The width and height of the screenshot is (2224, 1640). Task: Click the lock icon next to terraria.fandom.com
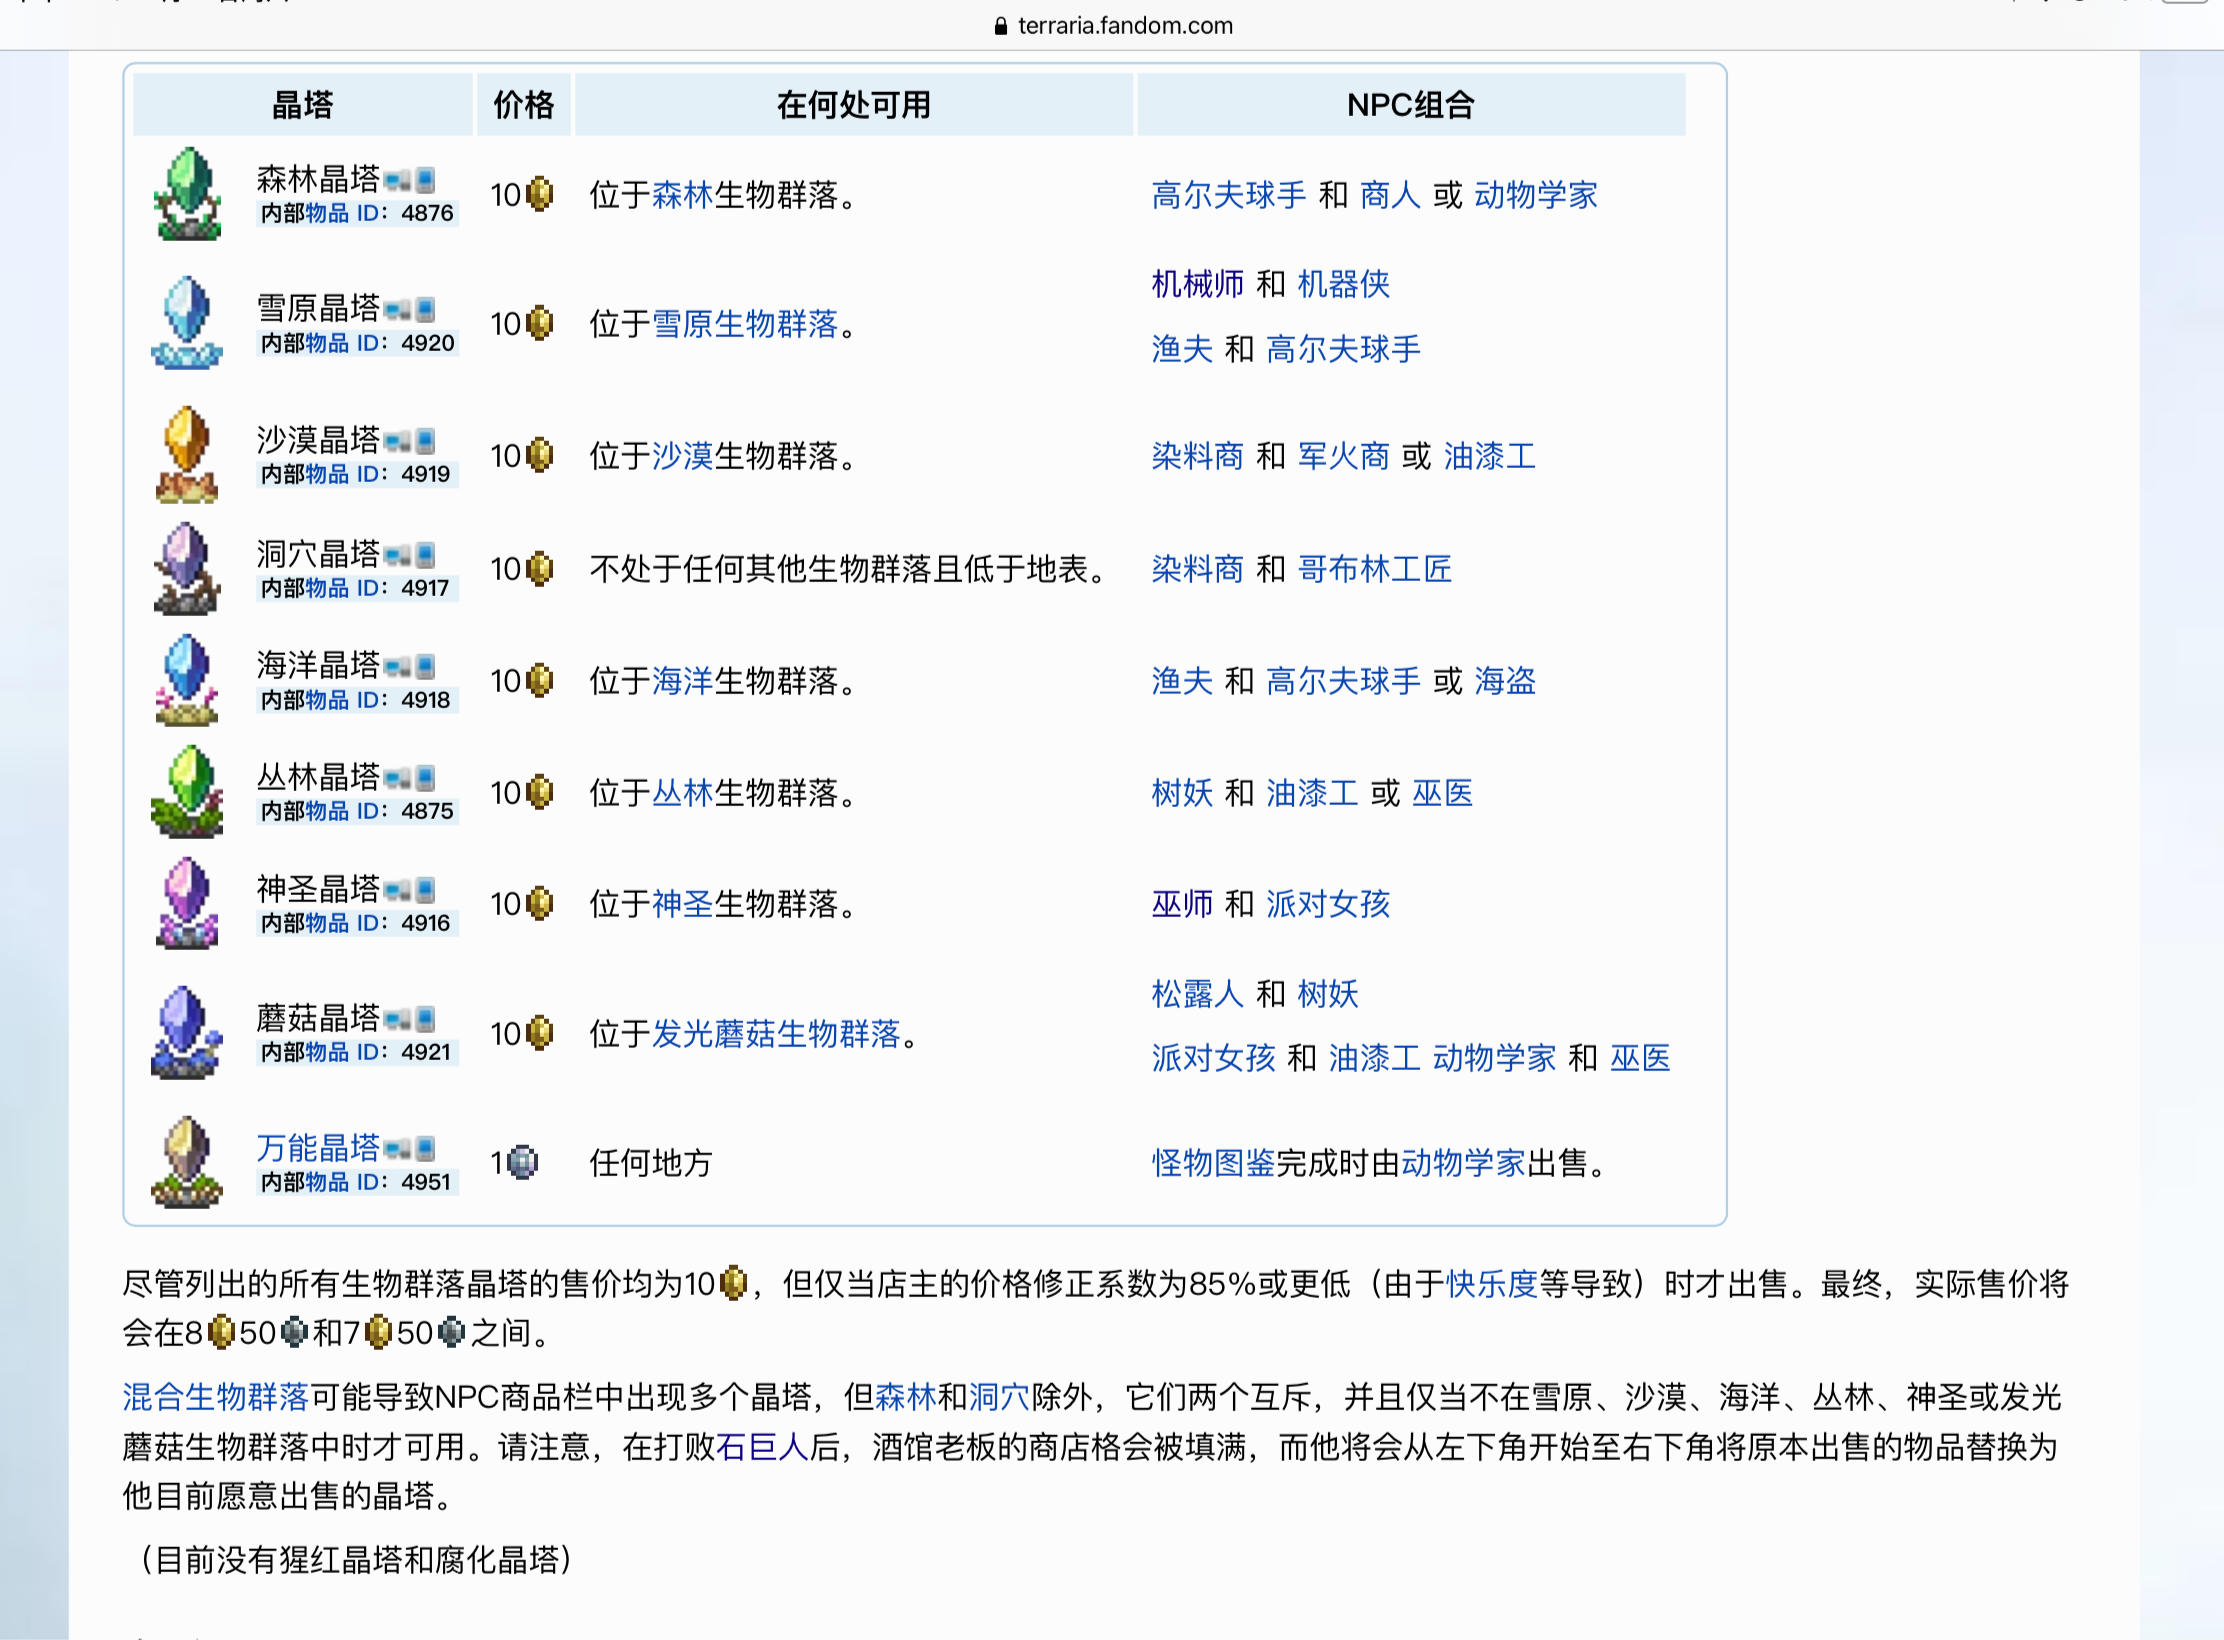[x=1000, y=26]
